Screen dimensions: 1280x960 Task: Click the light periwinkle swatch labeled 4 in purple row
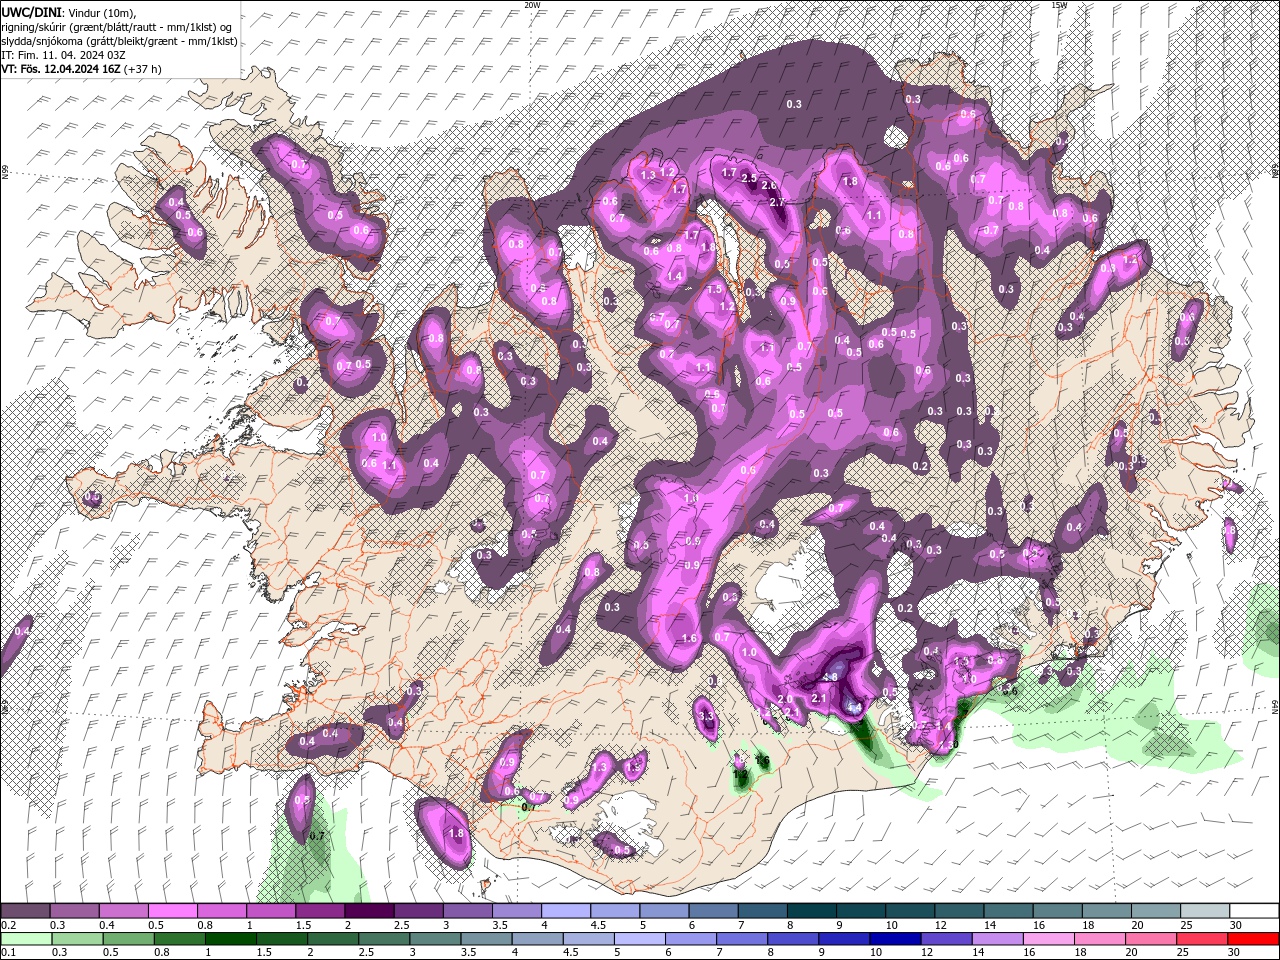565,911
